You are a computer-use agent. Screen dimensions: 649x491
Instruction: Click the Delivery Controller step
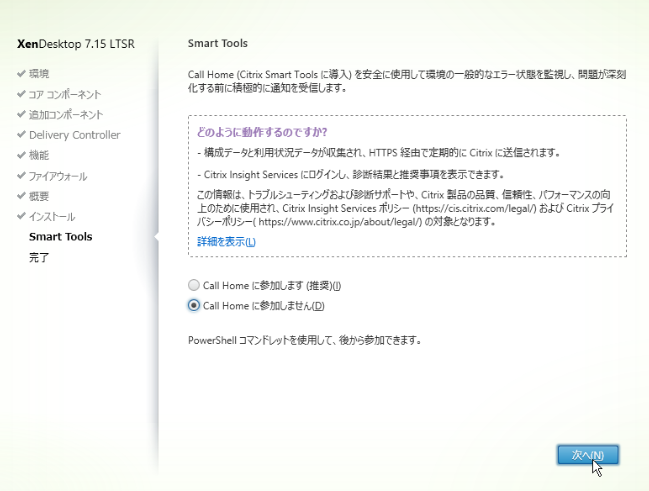pos(75,135)
